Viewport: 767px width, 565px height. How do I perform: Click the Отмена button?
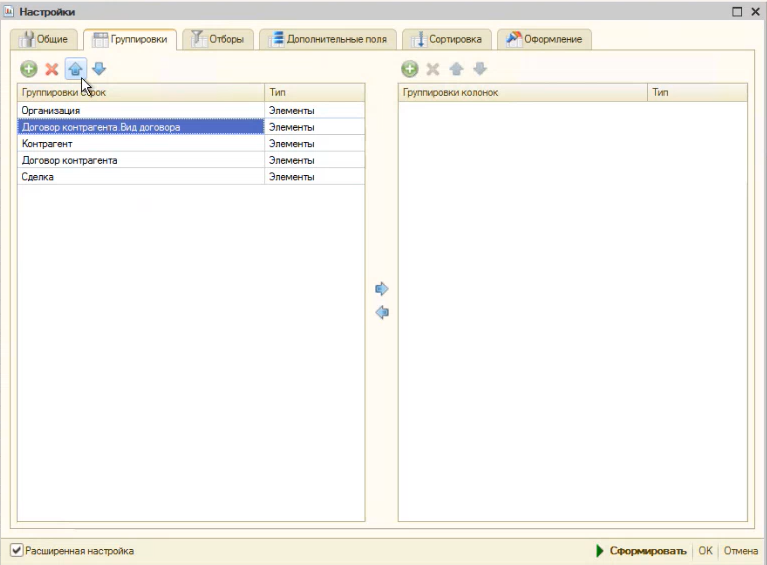tap(741, 550)
